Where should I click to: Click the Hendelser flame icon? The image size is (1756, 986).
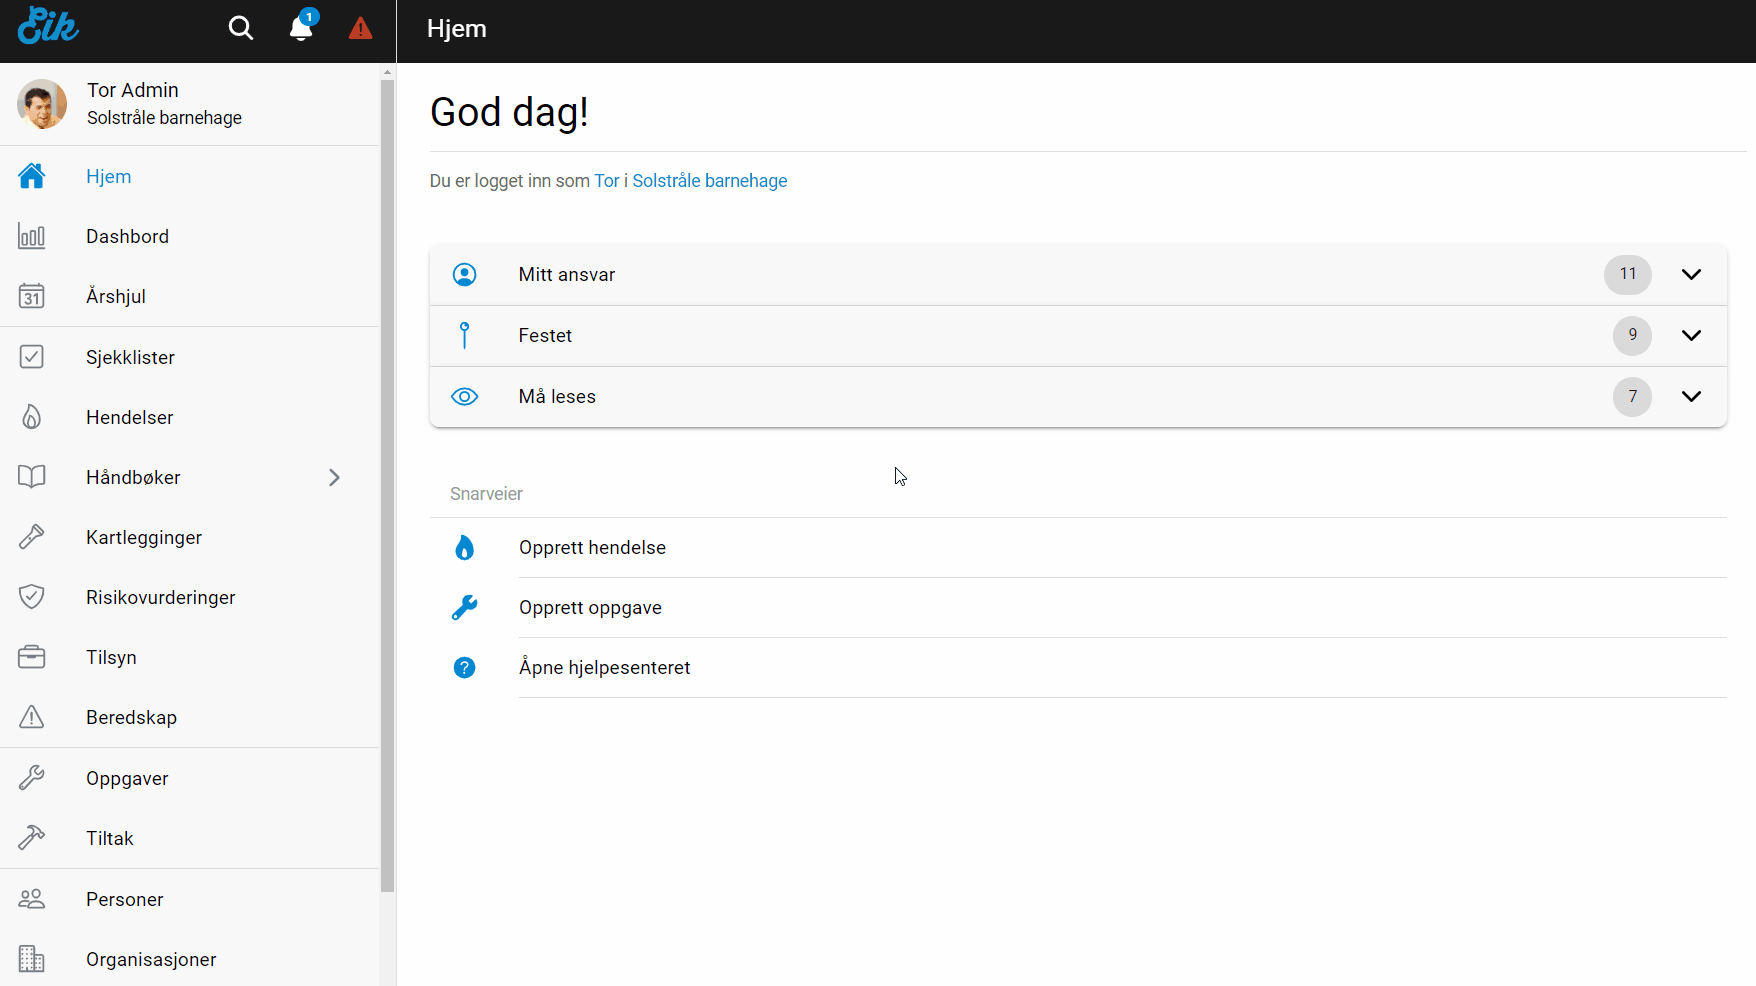(32, 417)
